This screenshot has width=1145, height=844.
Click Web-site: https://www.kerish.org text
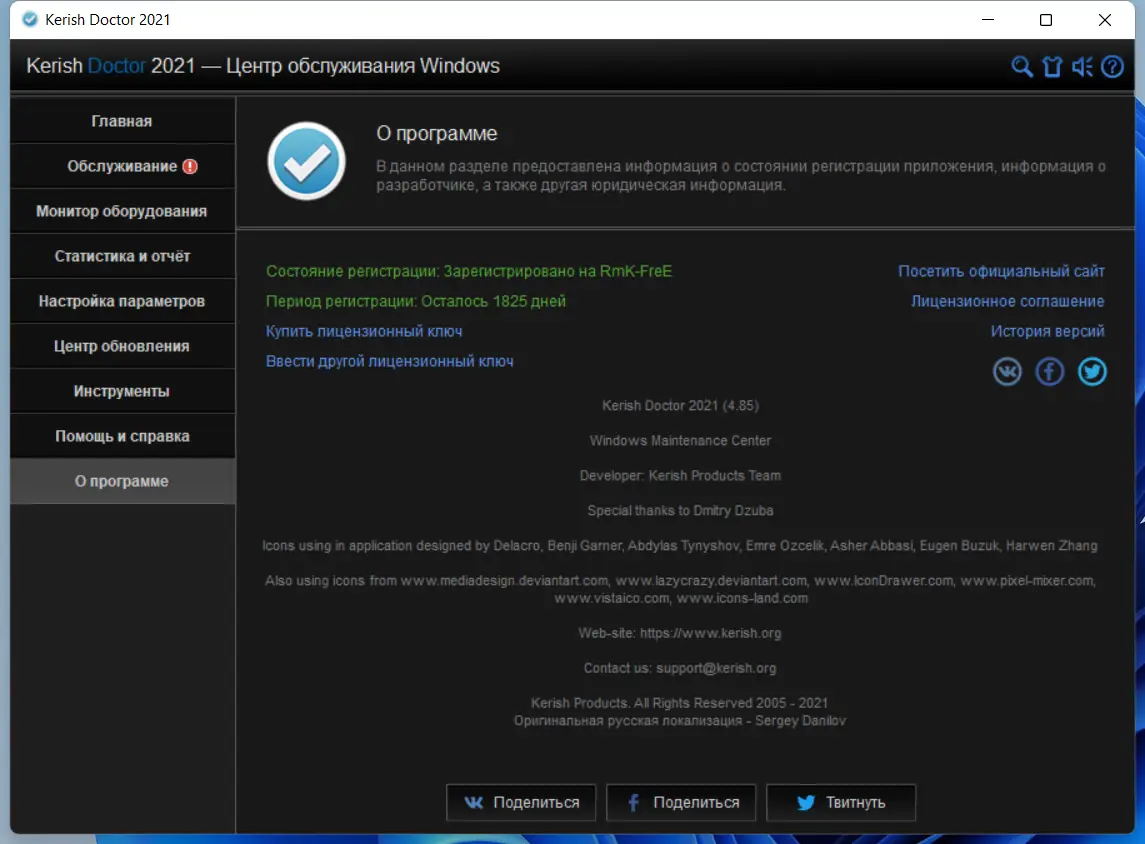tap(680, 633)
